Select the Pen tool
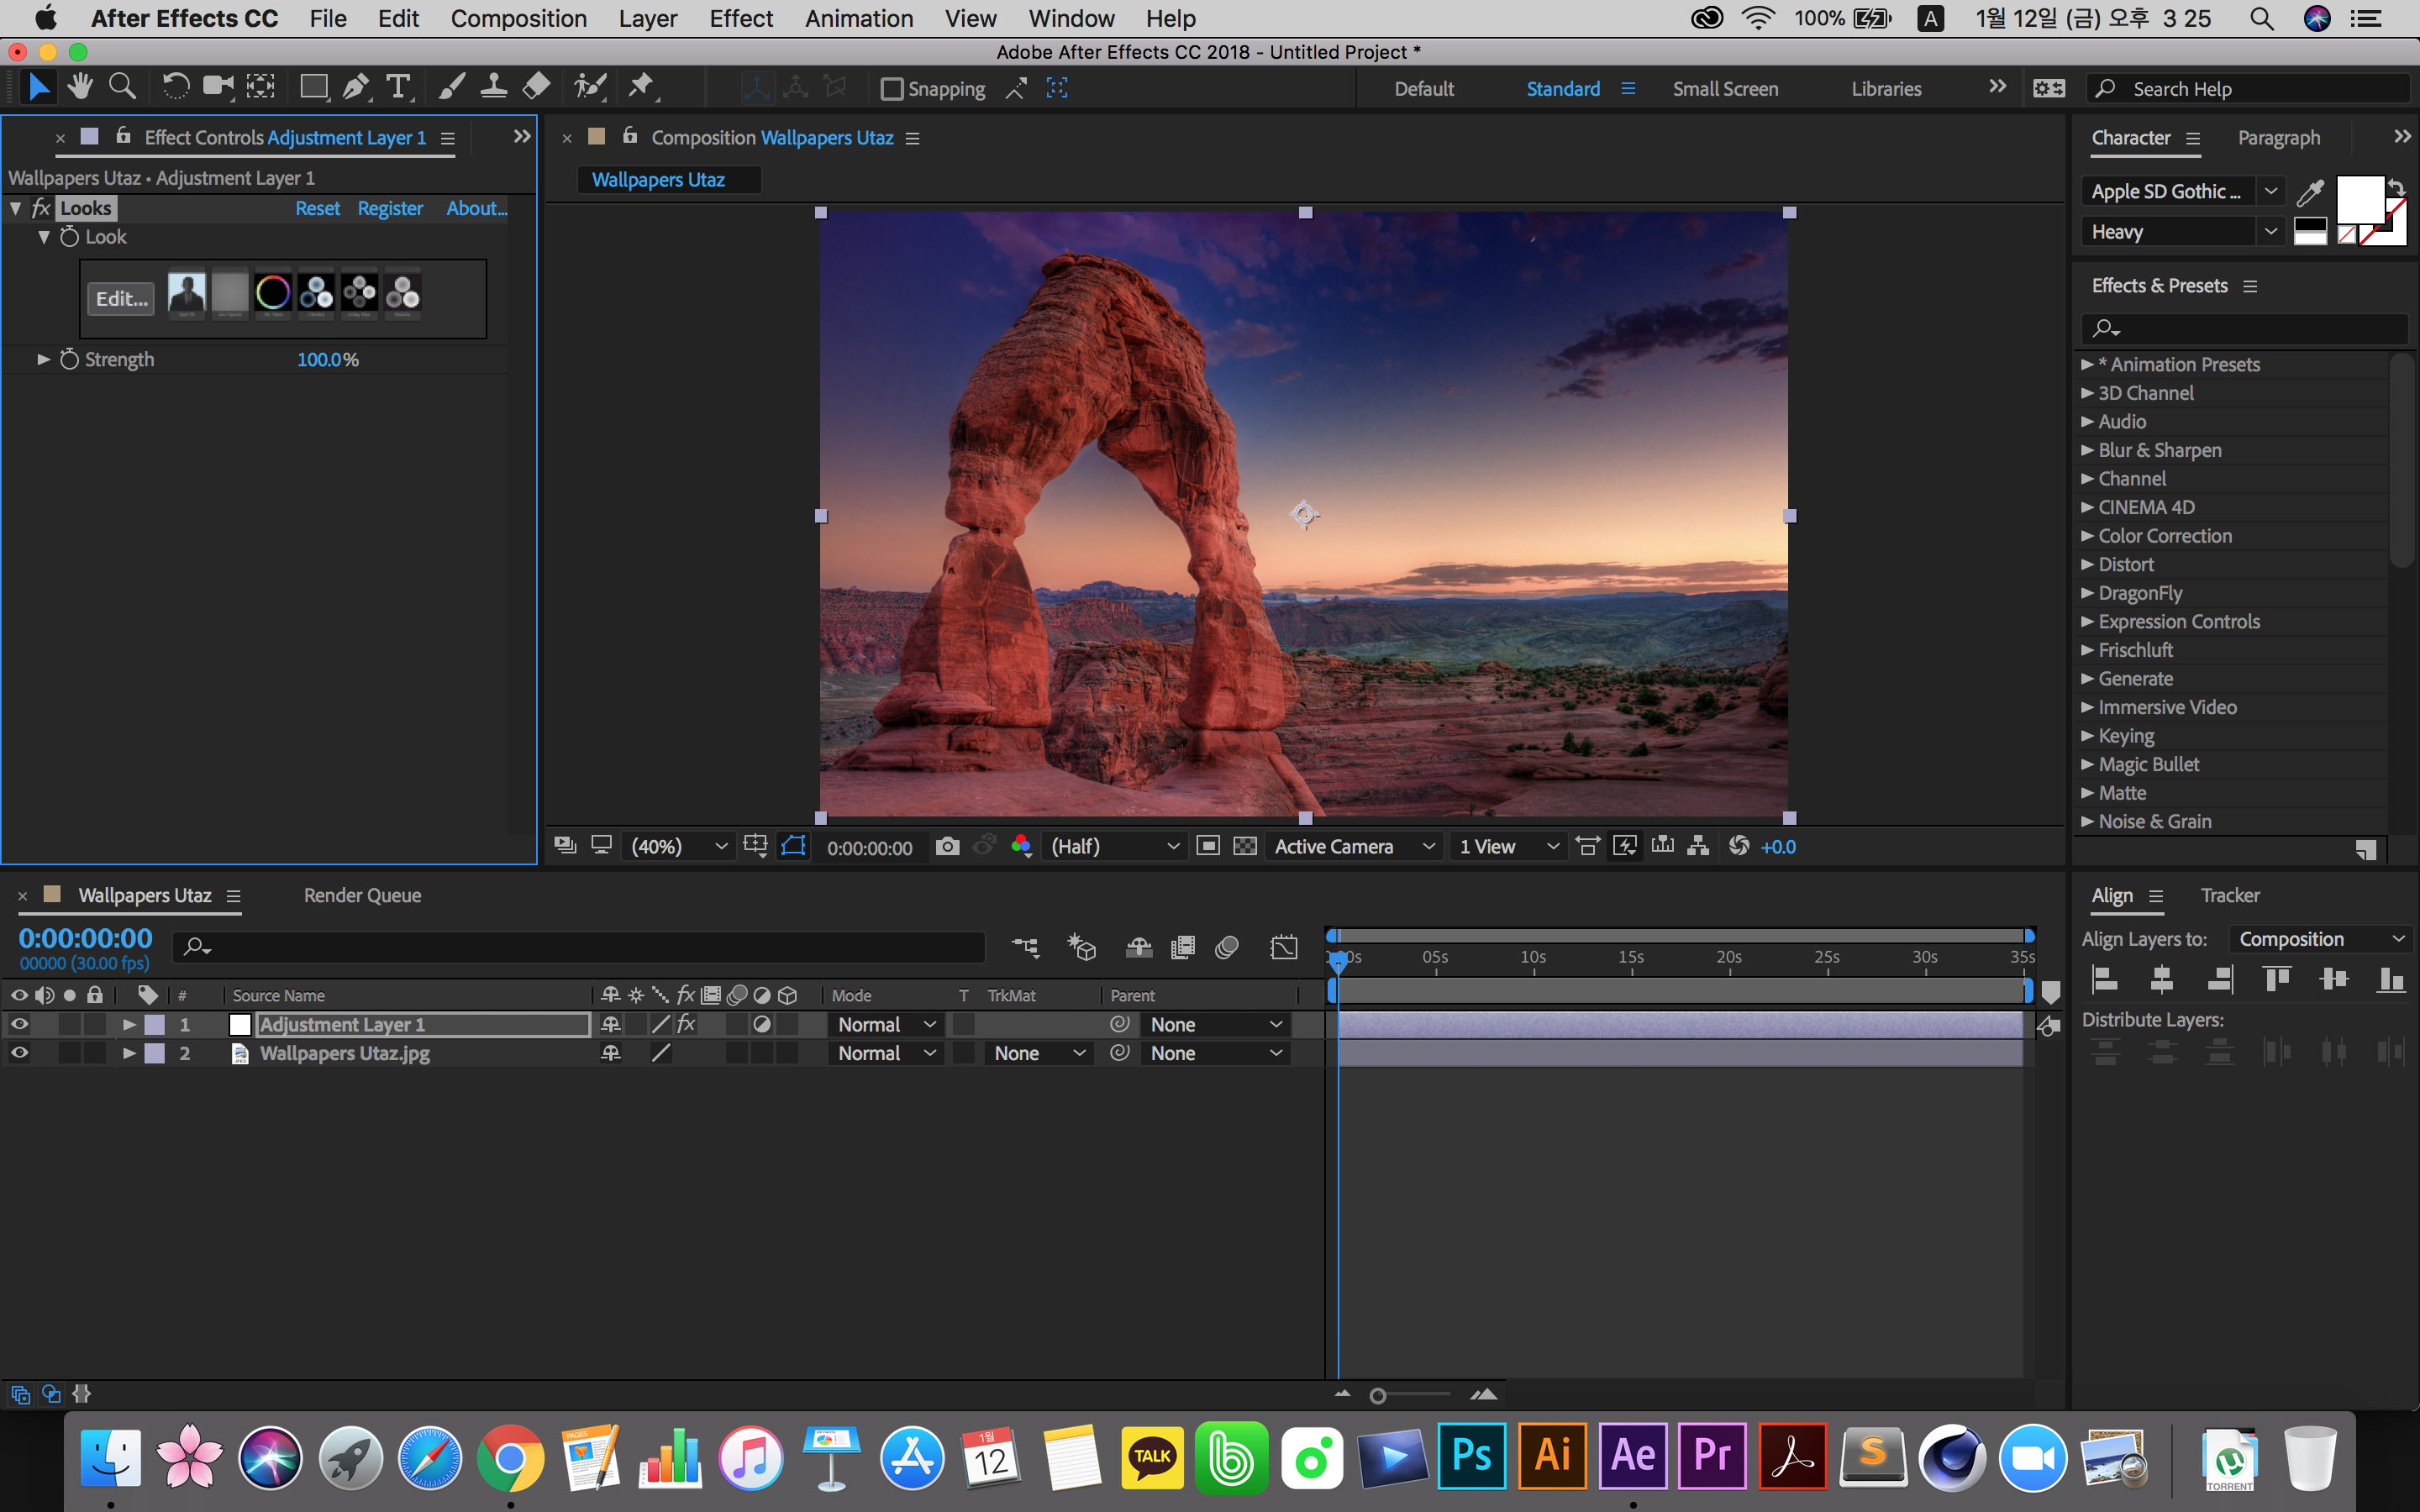The width and height of the screenshot is (2420, 1512). (356, 88)
